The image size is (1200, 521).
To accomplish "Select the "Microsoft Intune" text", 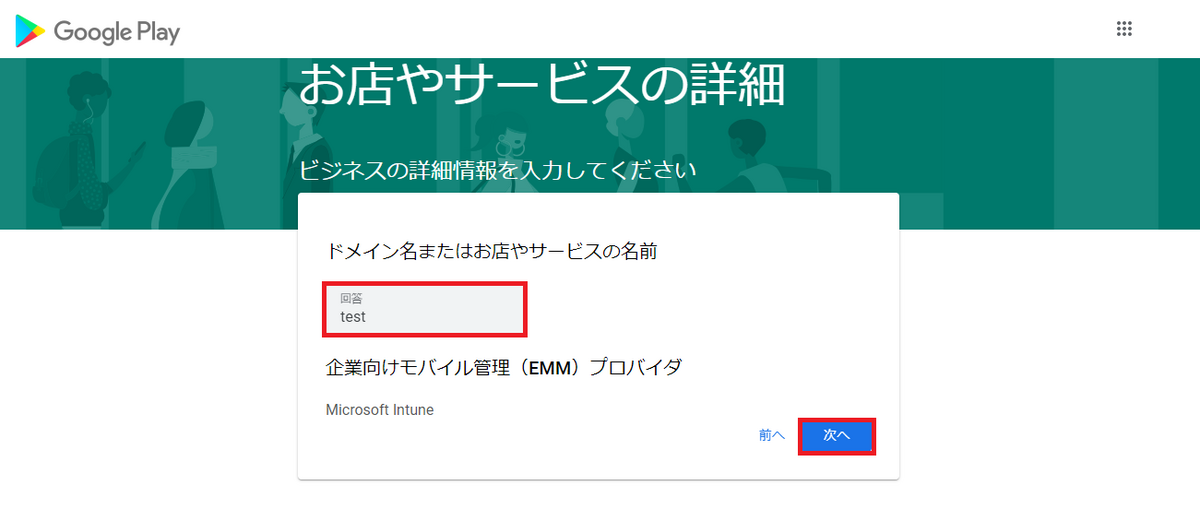I will pyautogui.click(x=380, y=410).
